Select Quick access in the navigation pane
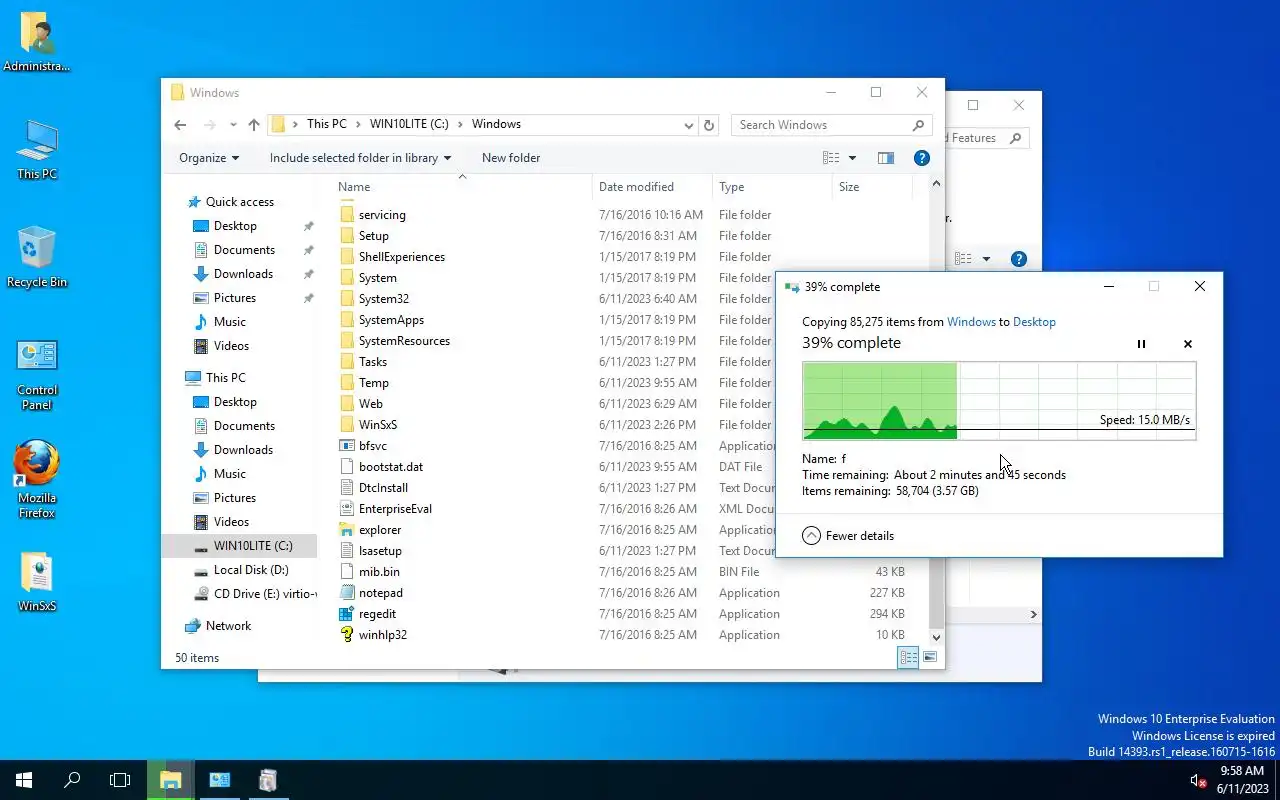 pyautogui.click(x=240, y=202)
